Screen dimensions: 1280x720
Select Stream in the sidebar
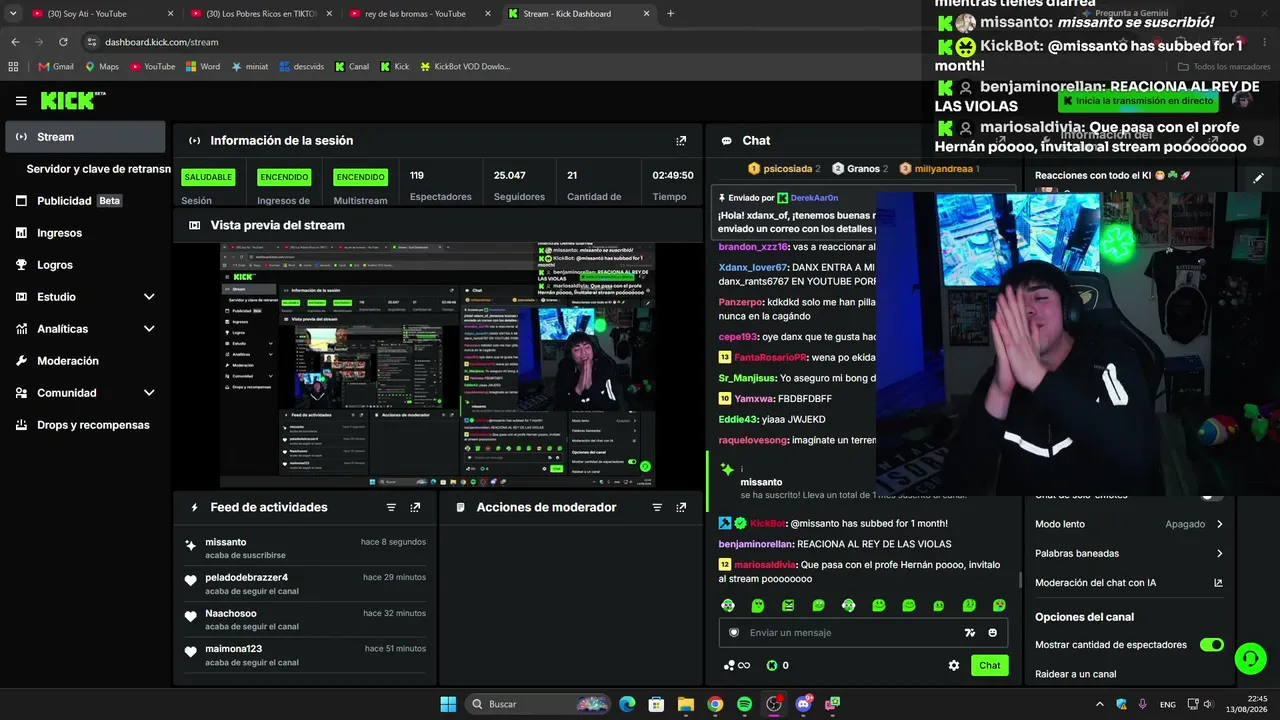85,137
